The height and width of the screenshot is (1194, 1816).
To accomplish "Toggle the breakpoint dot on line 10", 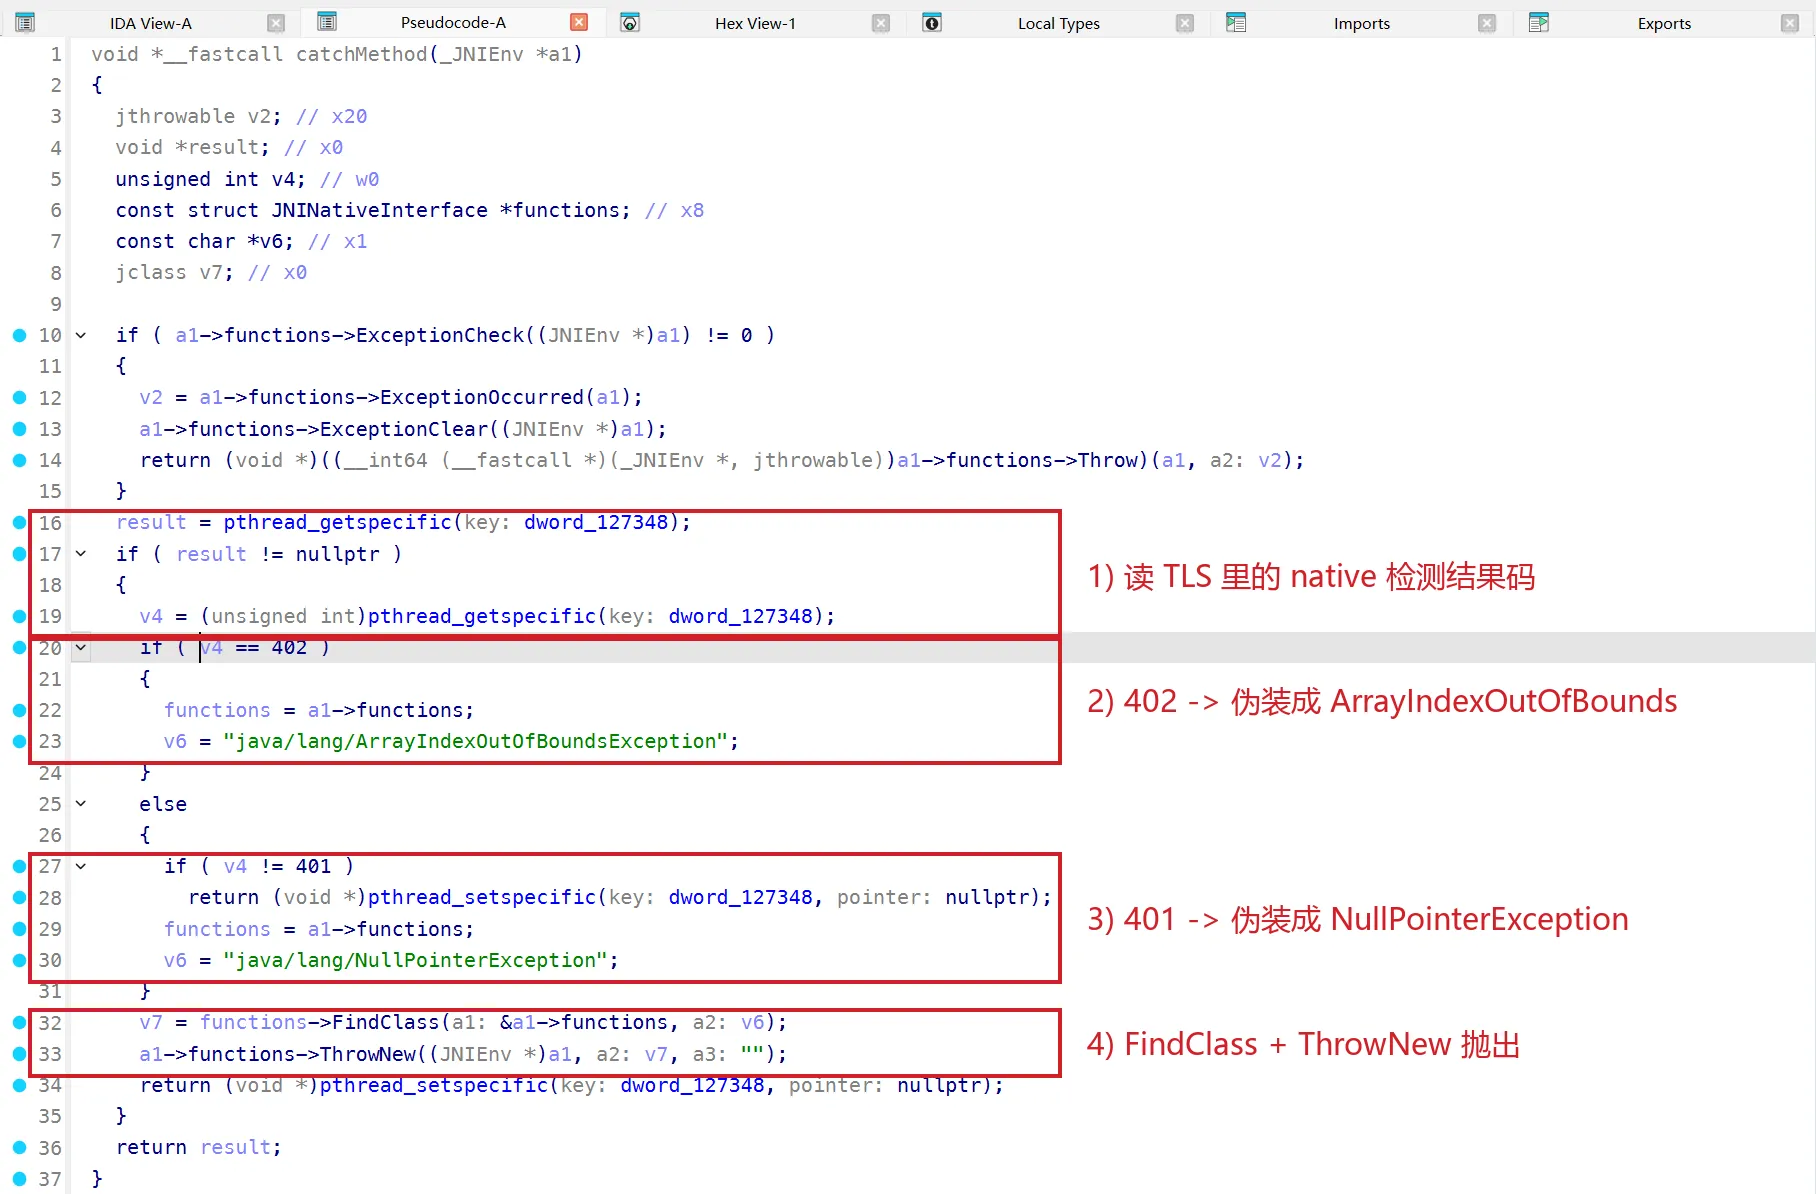I will pos(19,335).
